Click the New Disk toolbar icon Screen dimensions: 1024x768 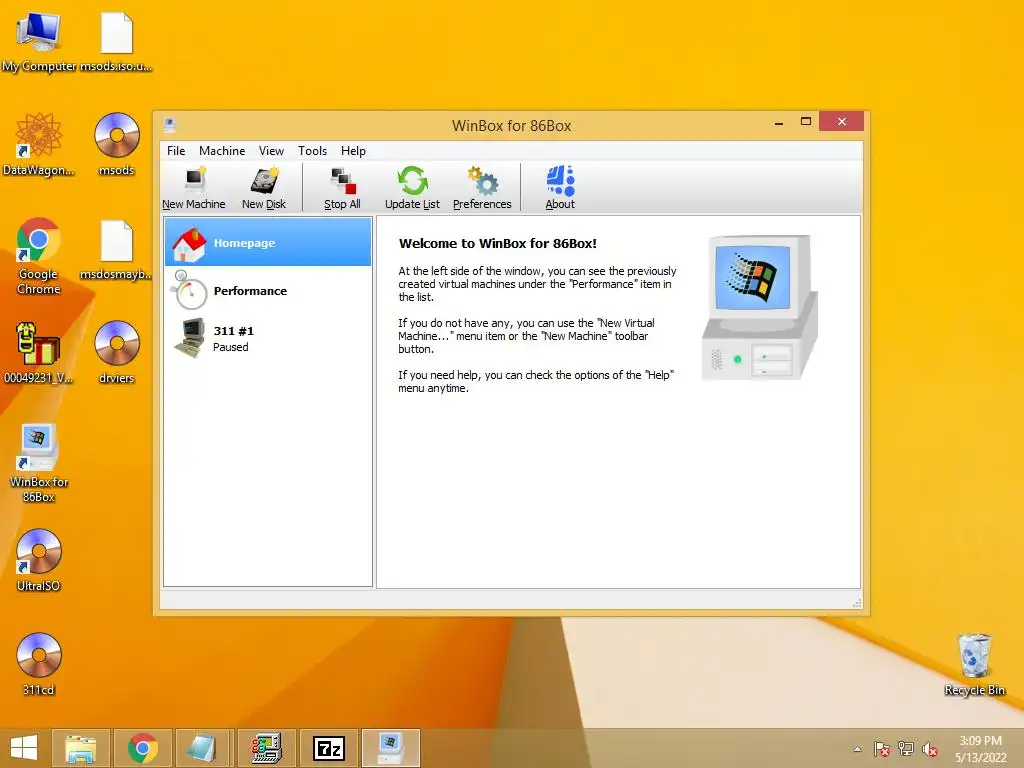coord(264,188)
